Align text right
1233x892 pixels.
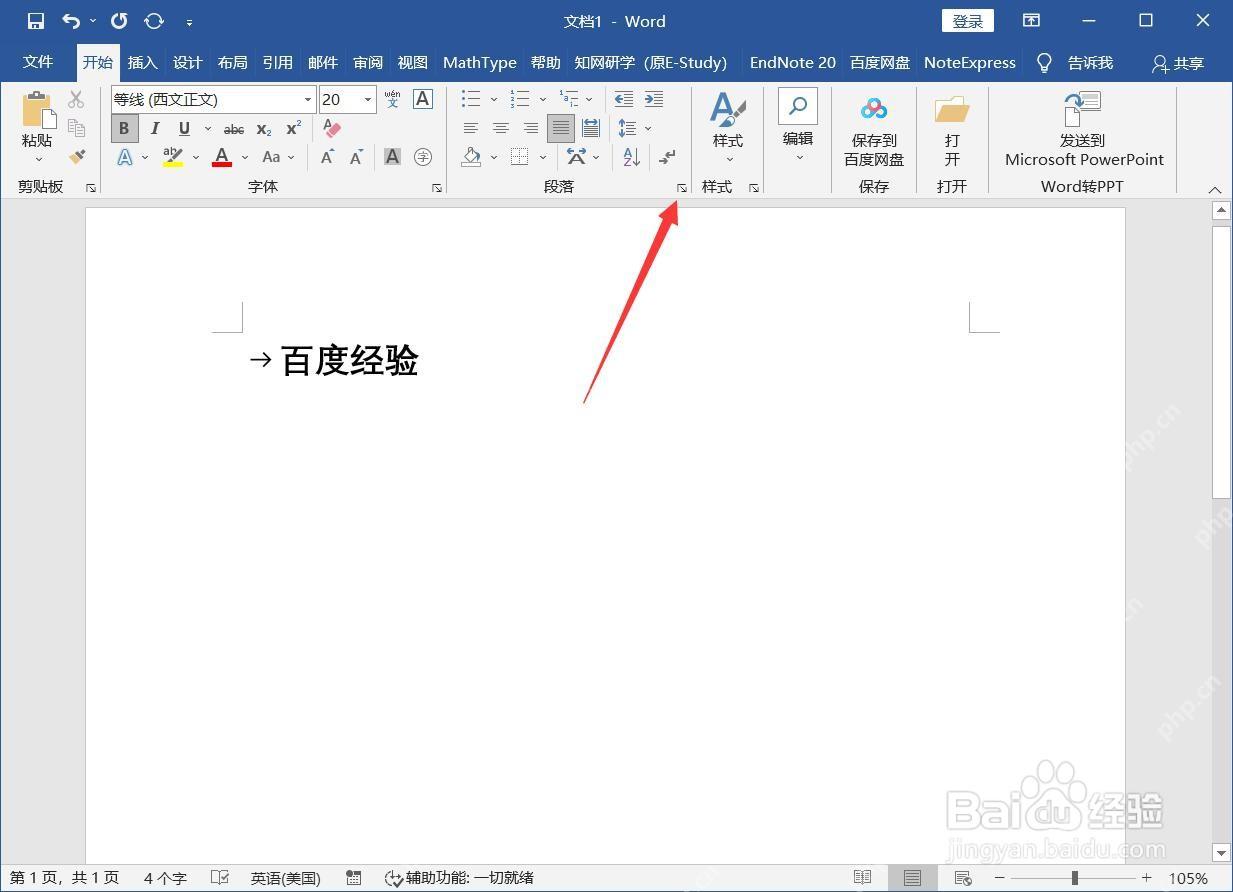coord(531,128)
